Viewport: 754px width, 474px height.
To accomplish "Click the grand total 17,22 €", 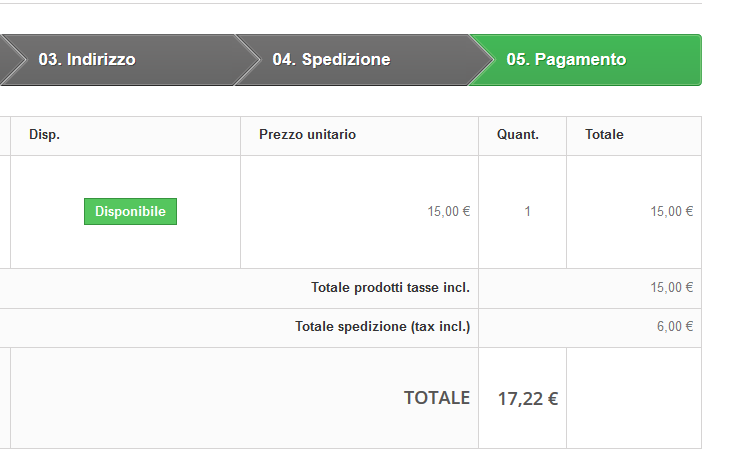I will point(527,399).
